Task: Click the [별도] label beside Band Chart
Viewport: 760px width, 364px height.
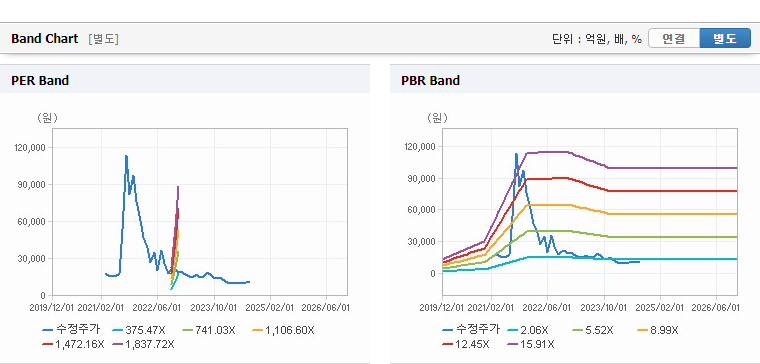Action: tap(103, 39)
